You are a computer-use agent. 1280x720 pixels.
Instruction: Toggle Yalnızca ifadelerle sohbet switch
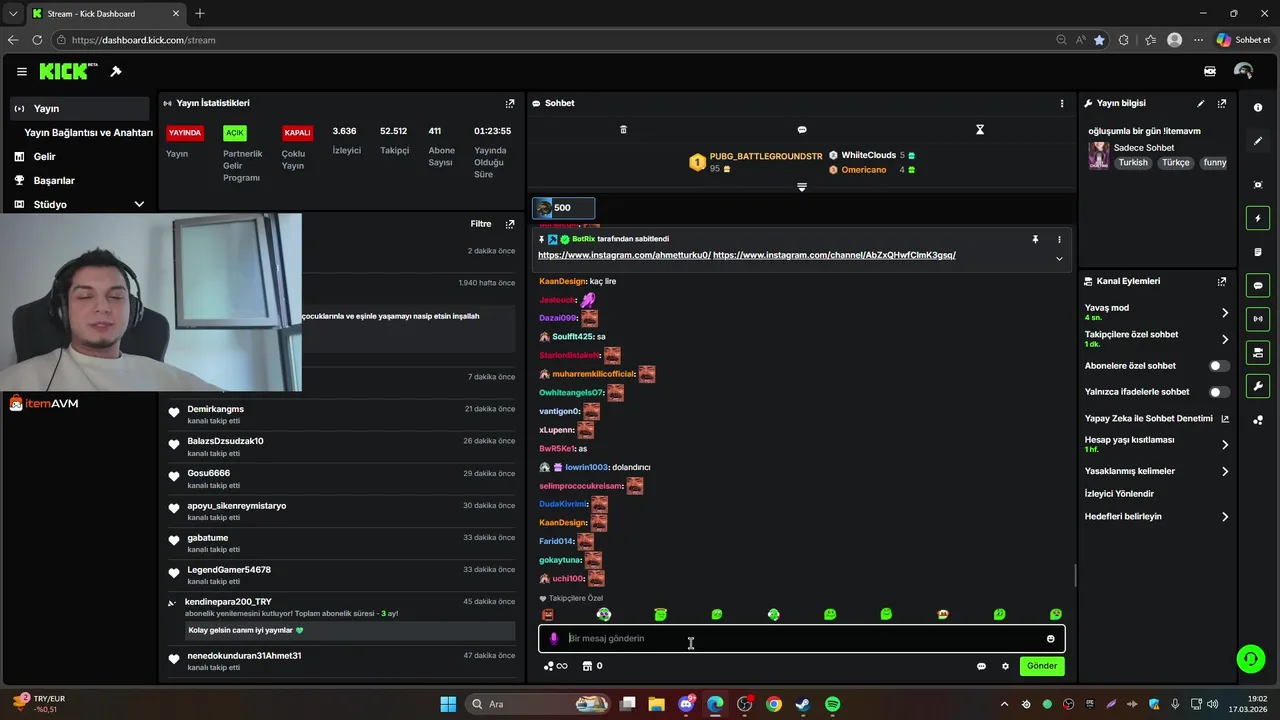(1219, 392)
